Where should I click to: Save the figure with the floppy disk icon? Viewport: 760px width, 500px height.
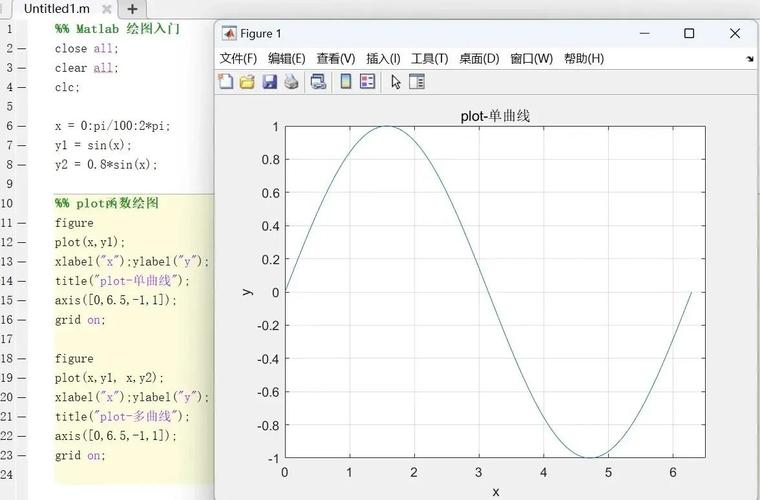269,81
